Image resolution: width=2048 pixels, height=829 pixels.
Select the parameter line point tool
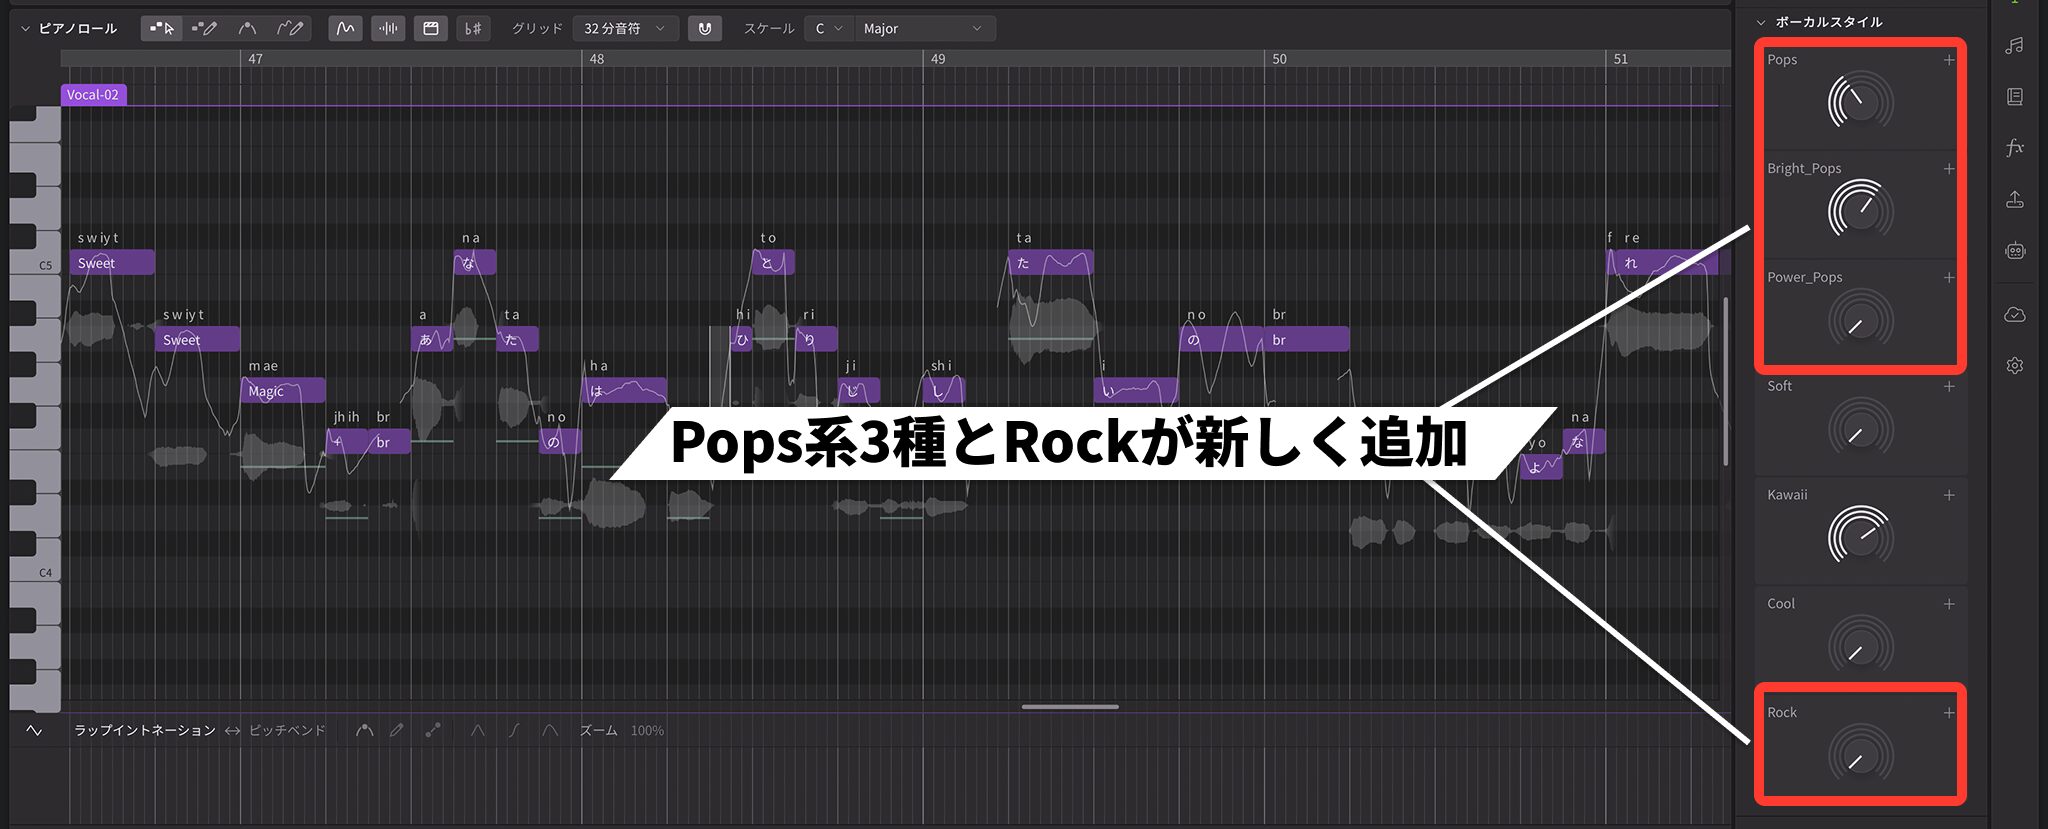[433, 731]
